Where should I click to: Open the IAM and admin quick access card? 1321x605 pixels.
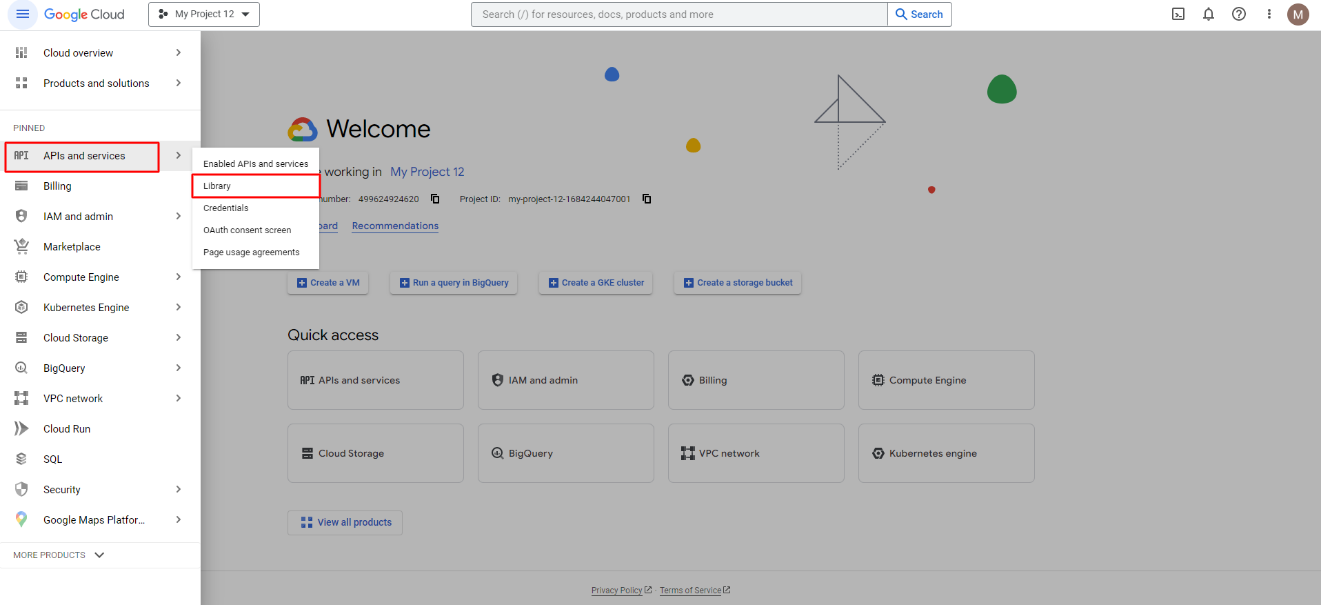click(566, 380)
